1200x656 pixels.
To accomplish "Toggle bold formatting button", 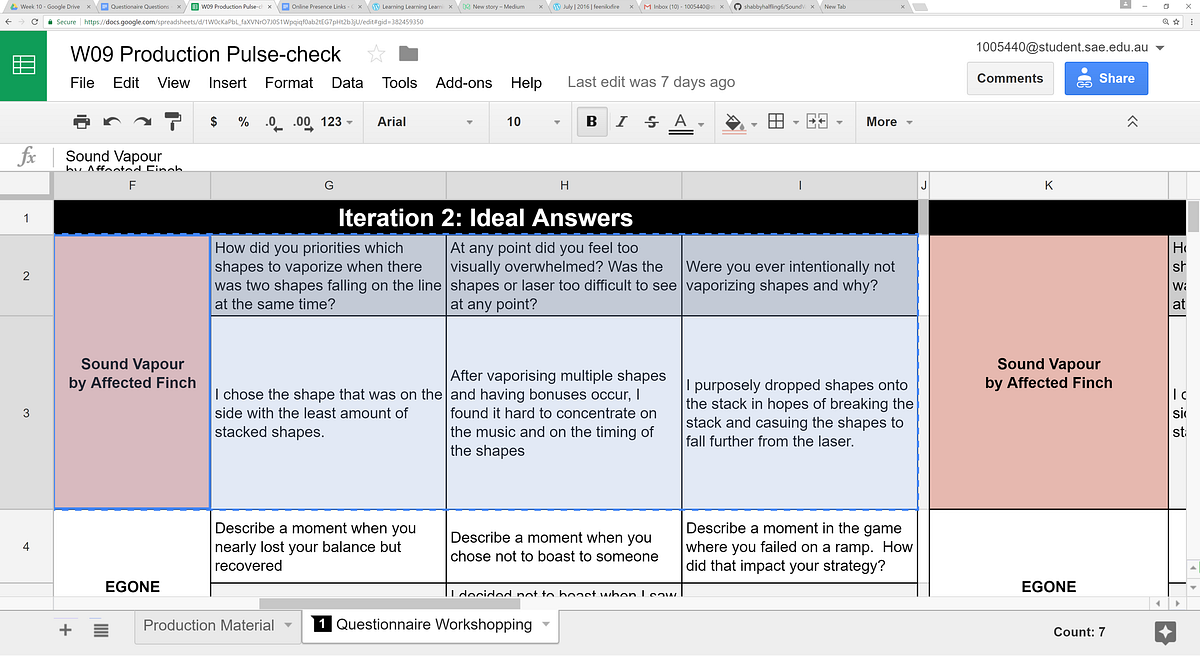I will click(x=591, y=122).
